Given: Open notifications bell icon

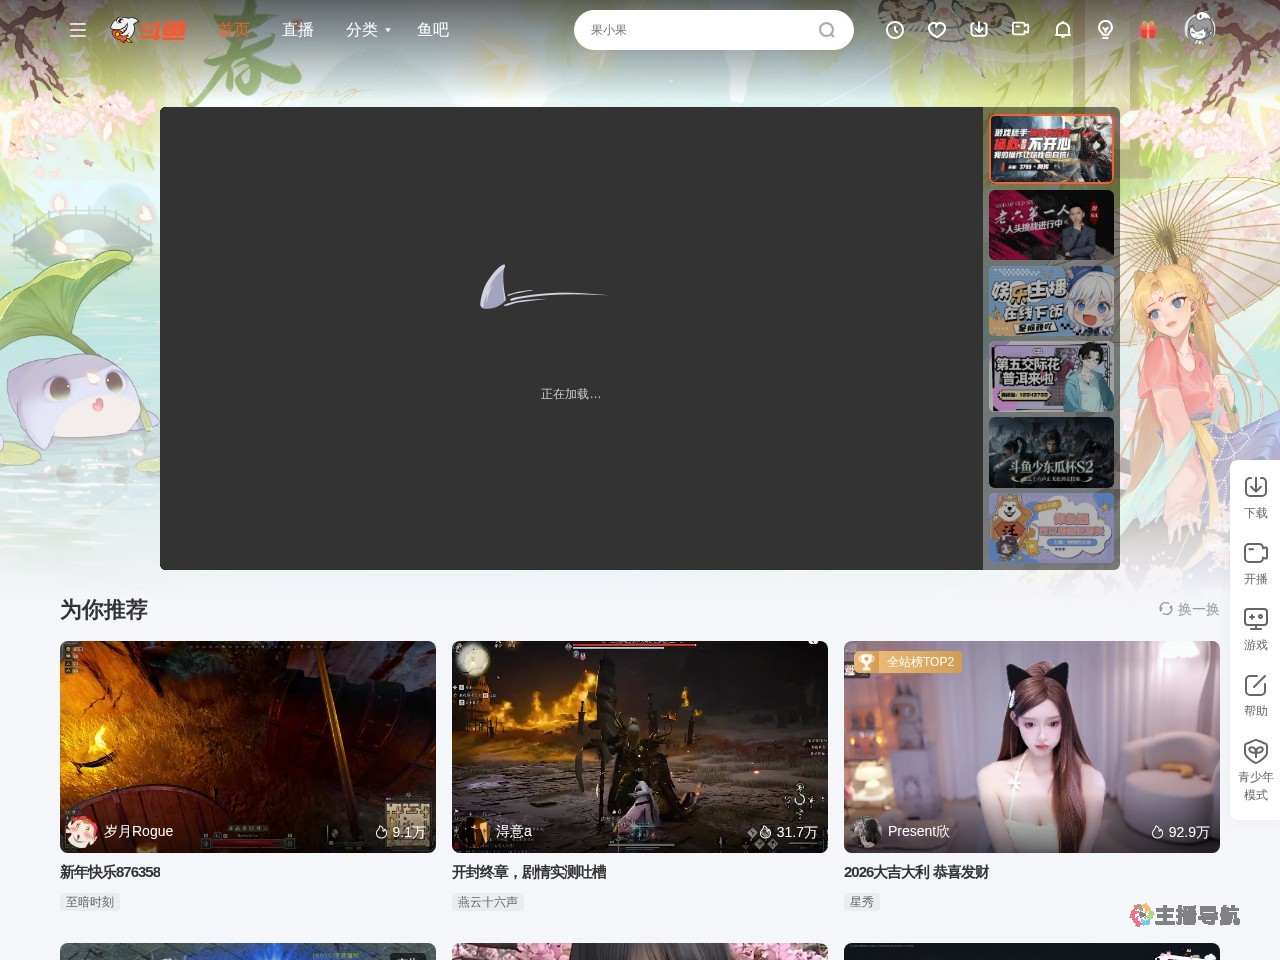Looking at the screenshot, I should click(1063, 30).
